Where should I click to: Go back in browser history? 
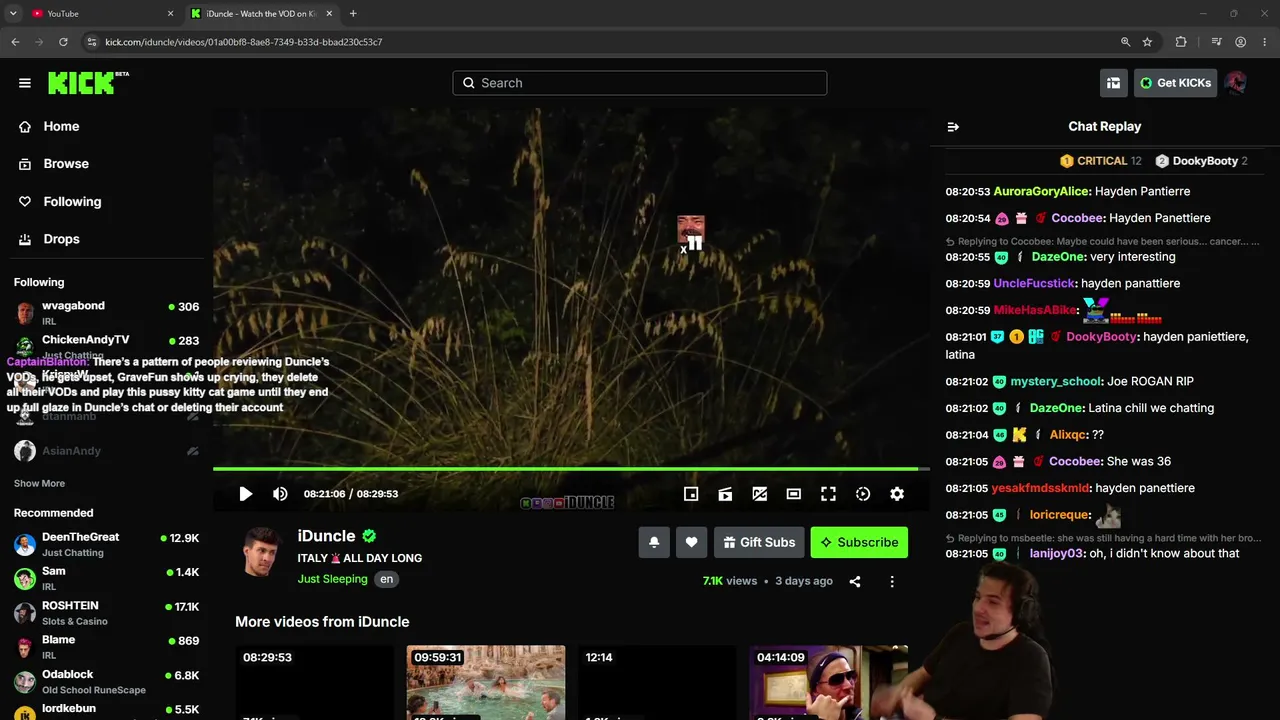point(15,42)
